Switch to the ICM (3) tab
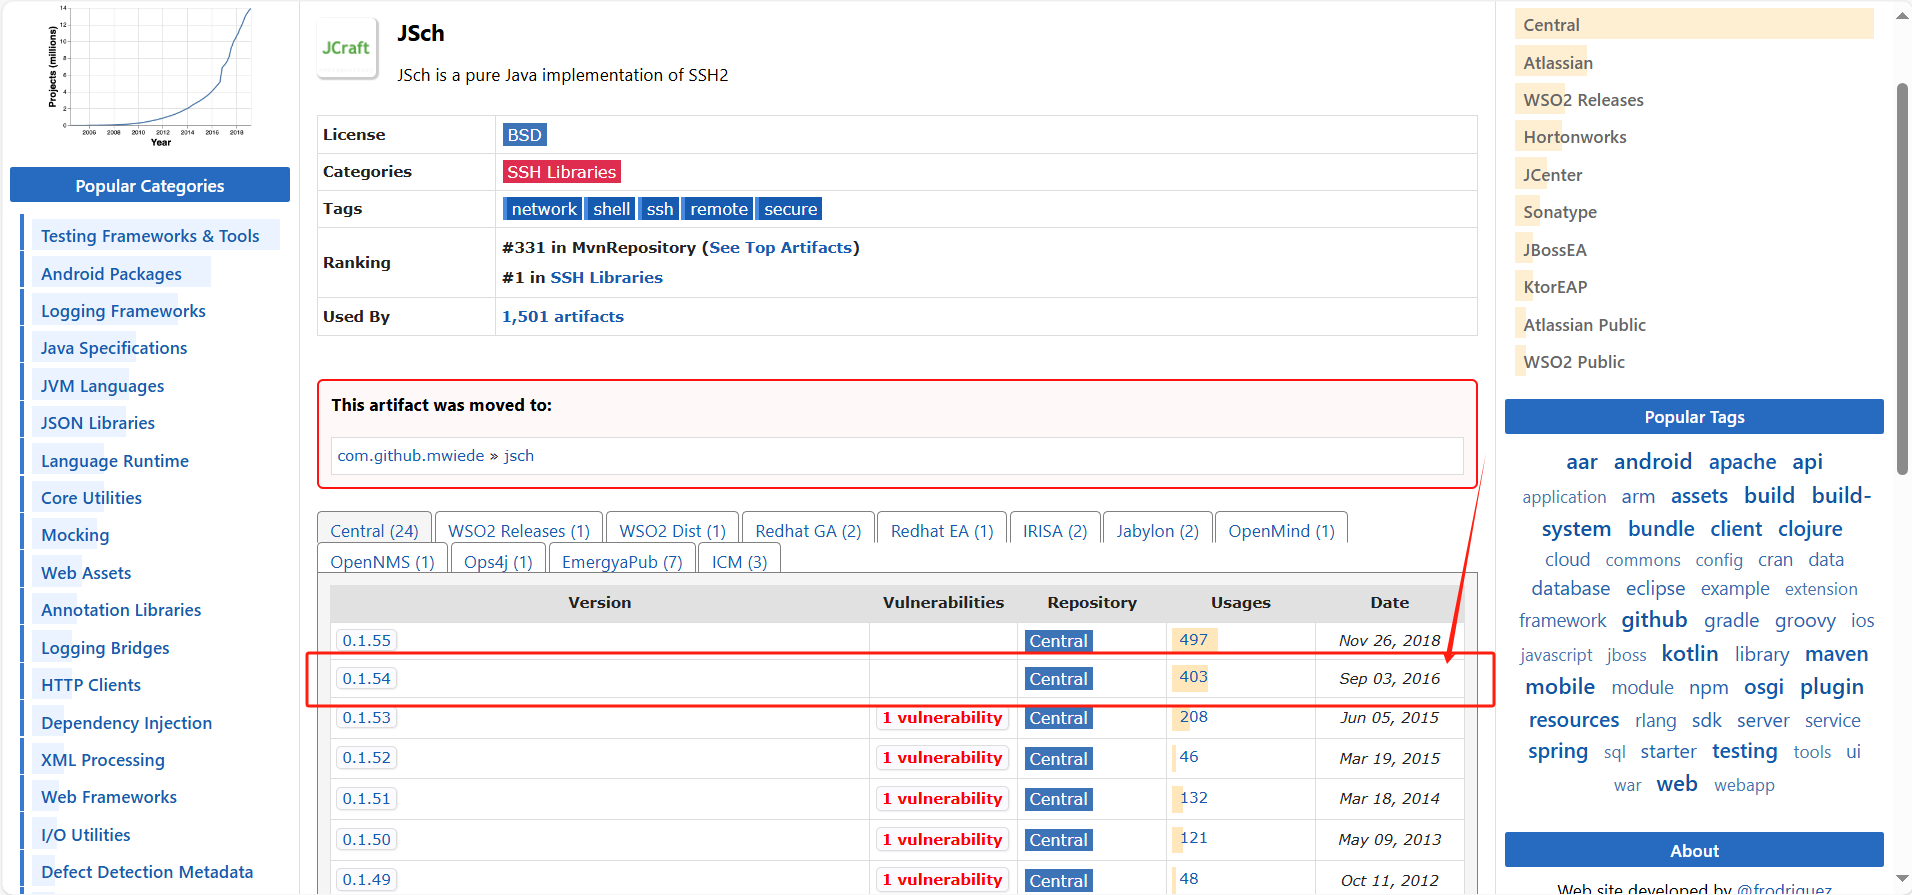1912x895 pixels. pos(739,561)
